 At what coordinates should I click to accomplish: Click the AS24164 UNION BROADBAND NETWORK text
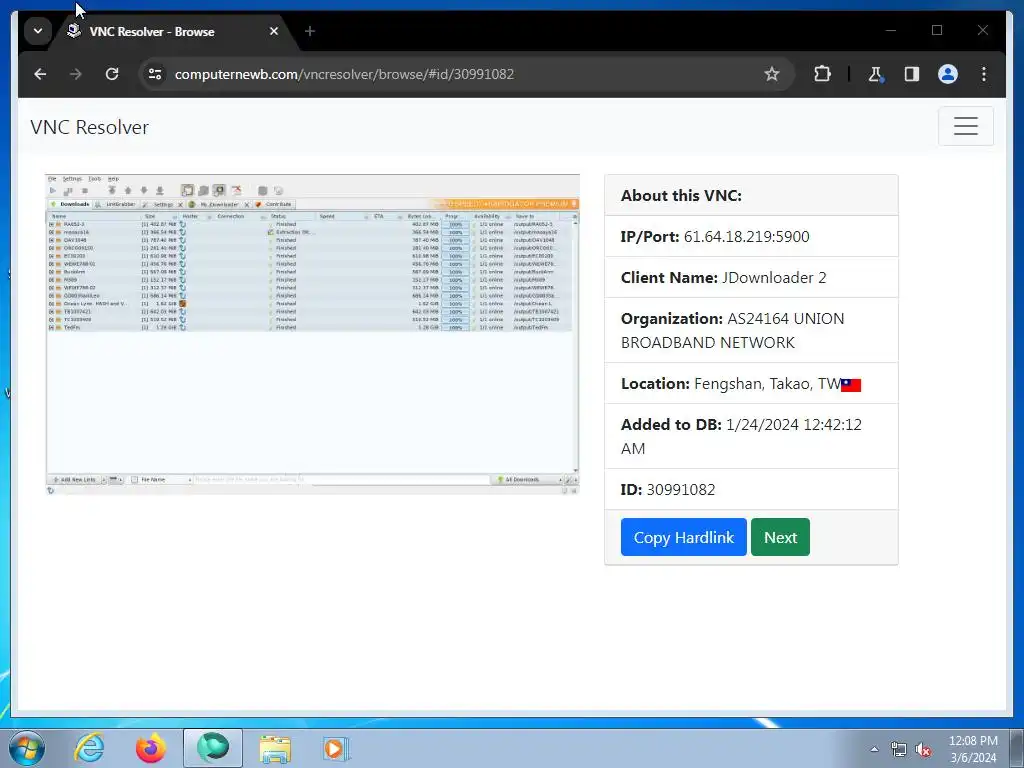[733, 330]
